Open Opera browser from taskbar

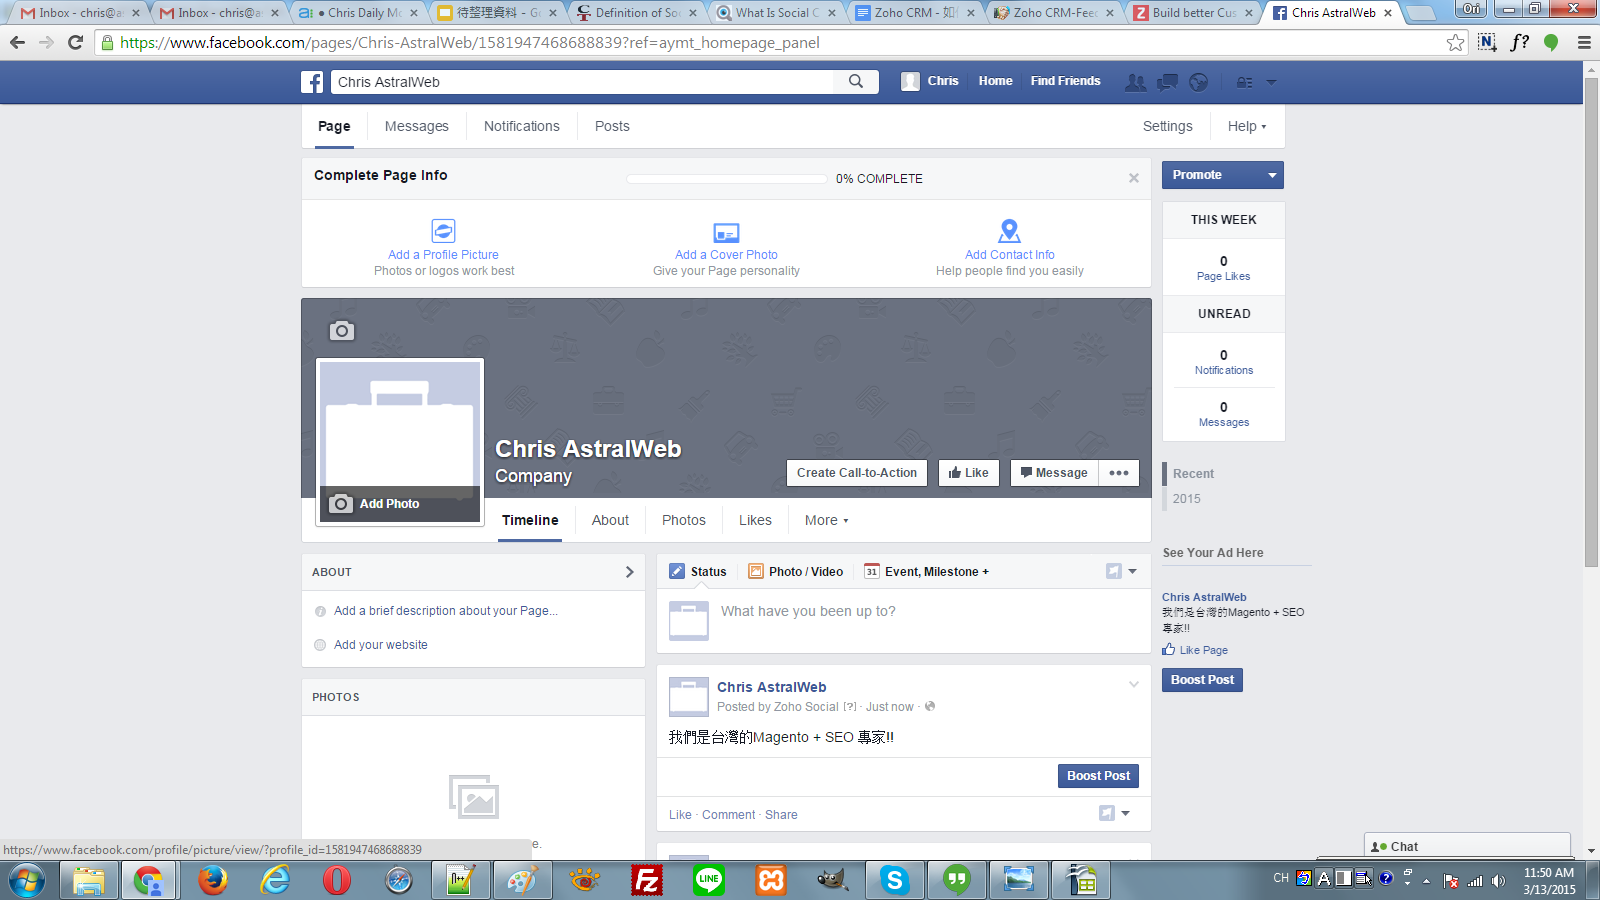click(337, 880)
